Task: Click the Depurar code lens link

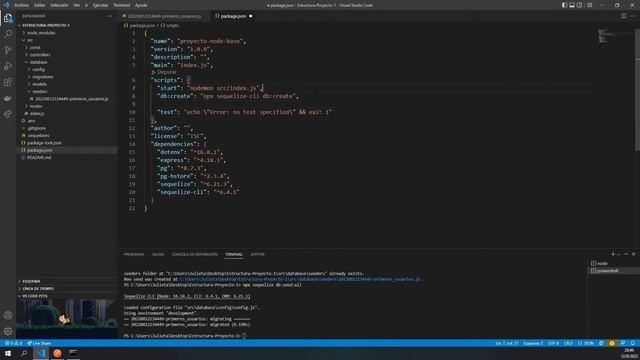Action: (x=164, y=72)
